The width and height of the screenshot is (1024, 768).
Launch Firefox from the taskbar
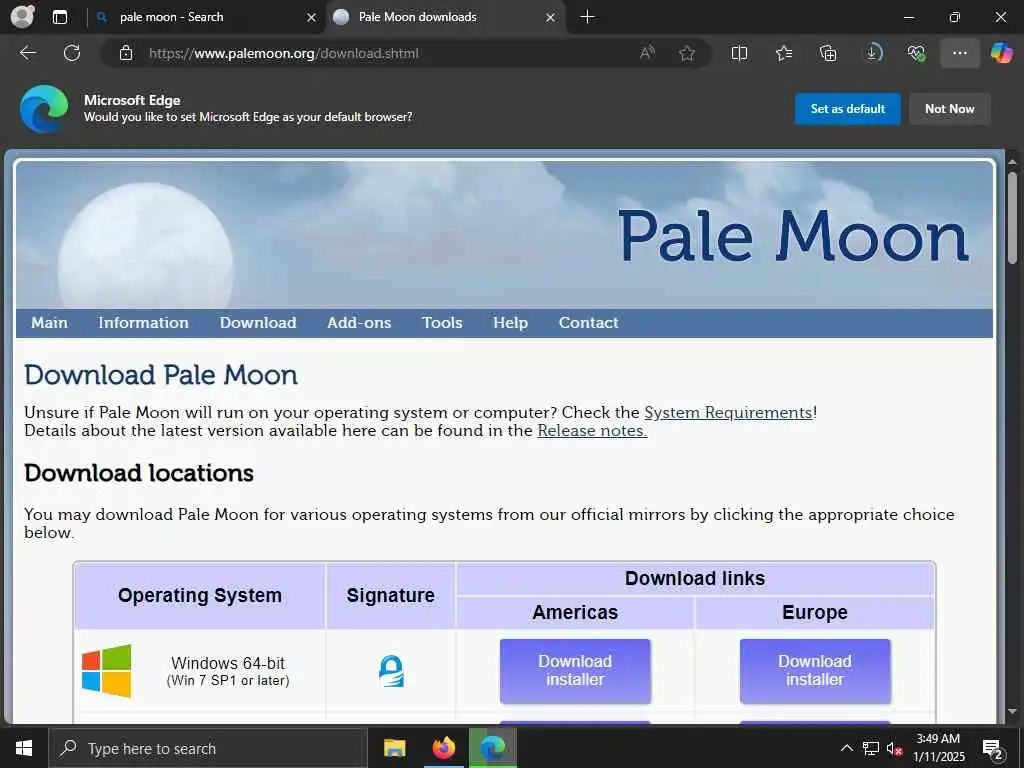(x=443, y=748)
